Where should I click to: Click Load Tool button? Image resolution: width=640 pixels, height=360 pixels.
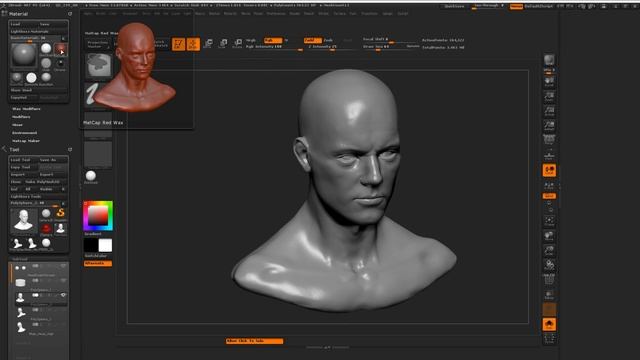24,160
